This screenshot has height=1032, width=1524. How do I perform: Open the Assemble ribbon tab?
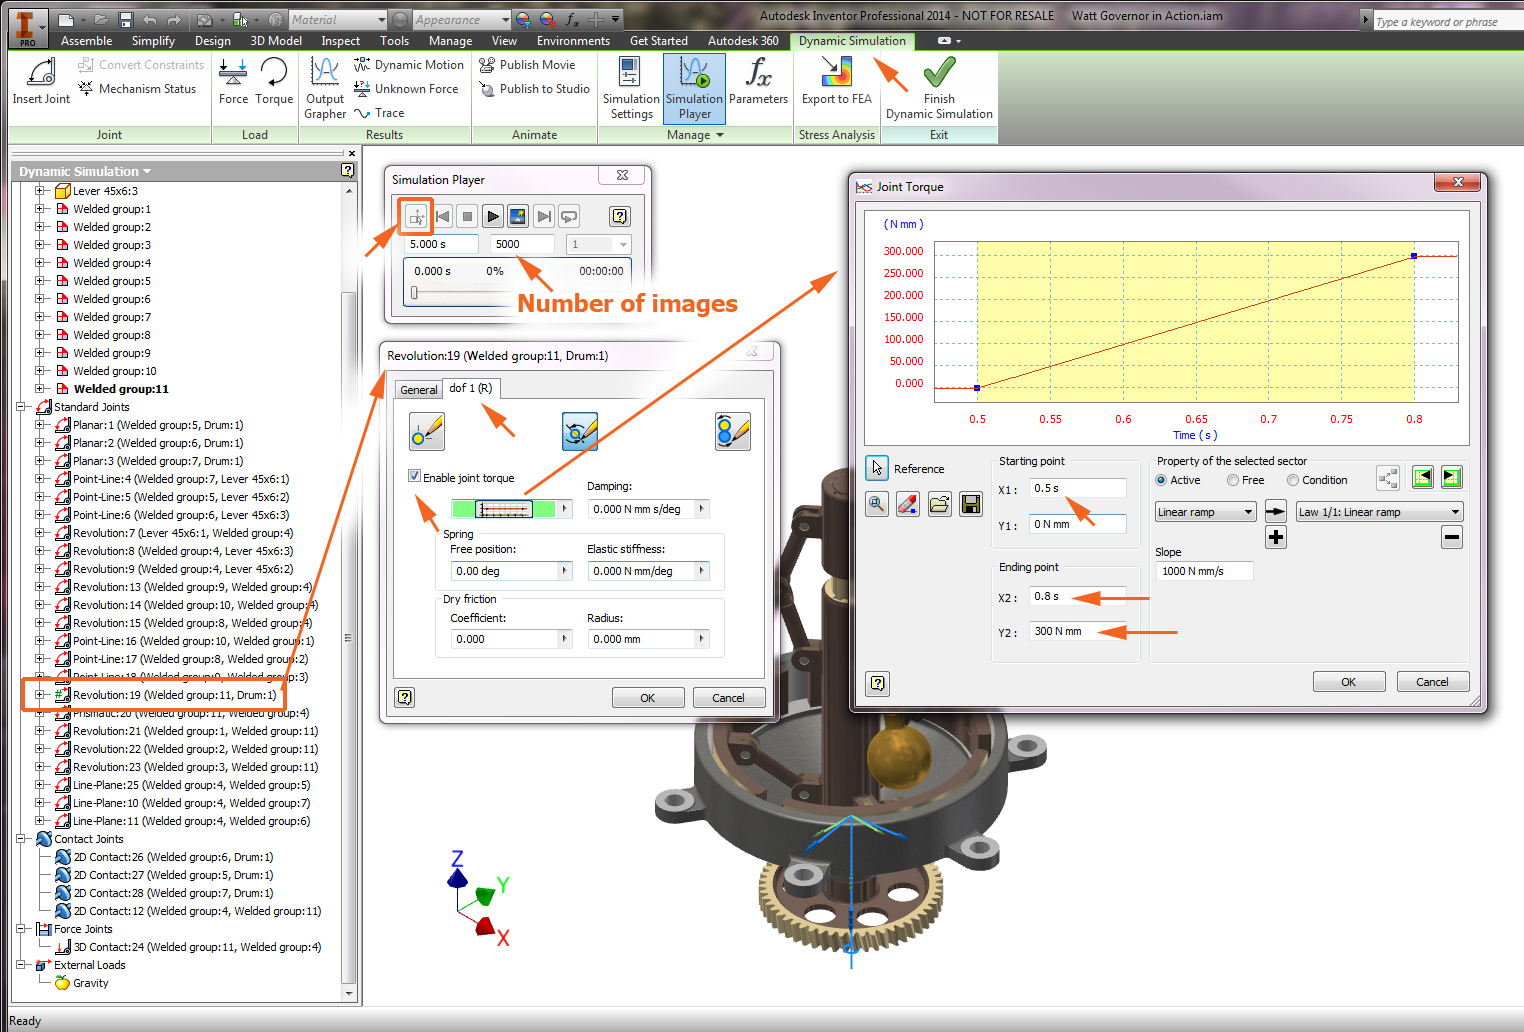pyautogui.click(x=87, y=41)
